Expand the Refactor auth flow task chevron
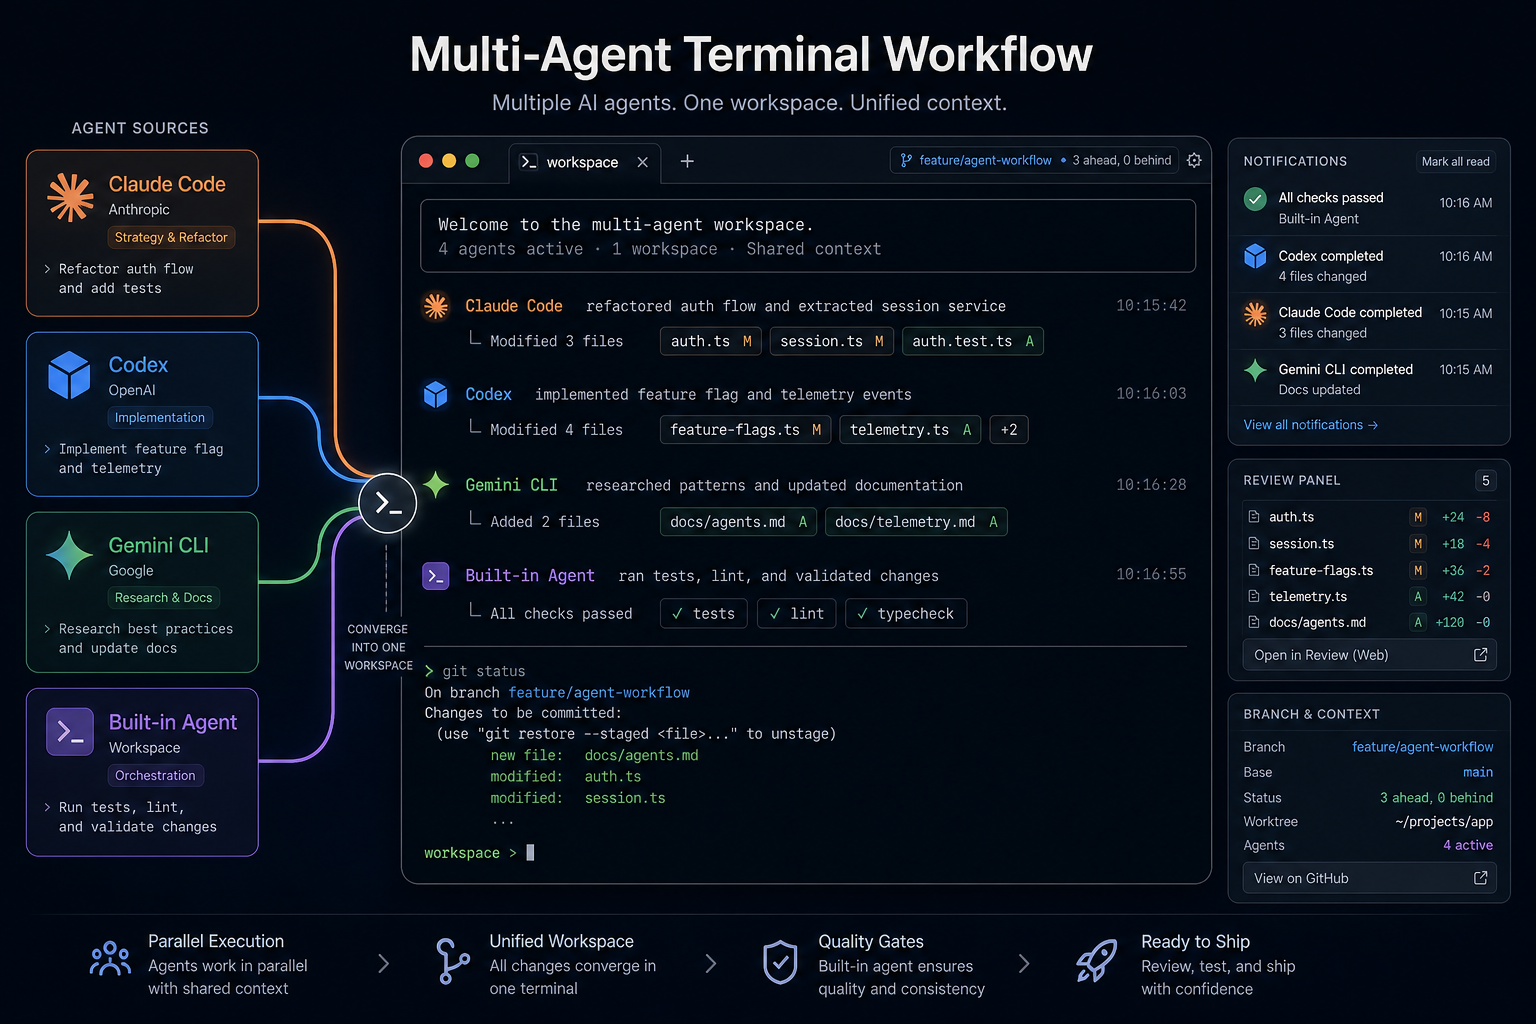 [47, 269]
